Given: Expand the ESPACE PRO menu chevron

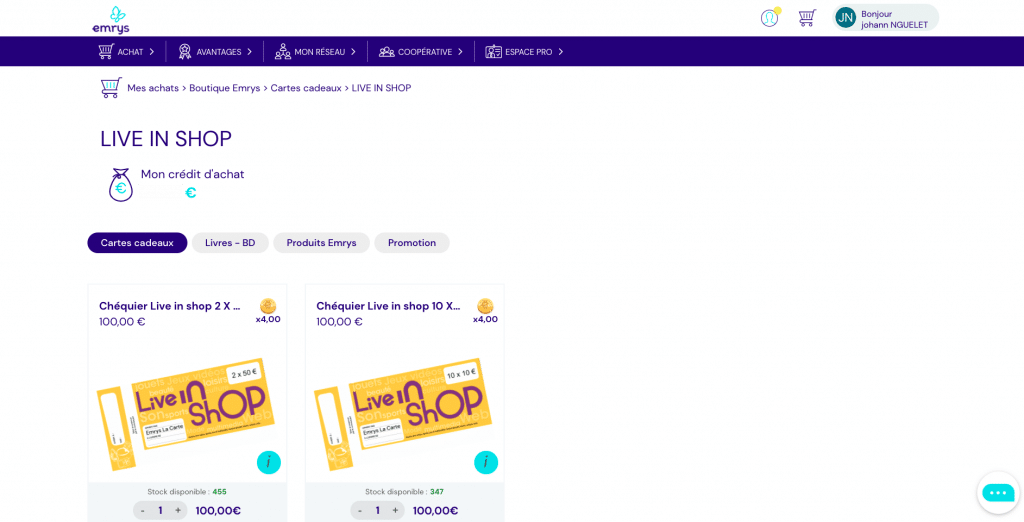Looking at the screenshot, I should pyautogui.click(x=560, y=52).
